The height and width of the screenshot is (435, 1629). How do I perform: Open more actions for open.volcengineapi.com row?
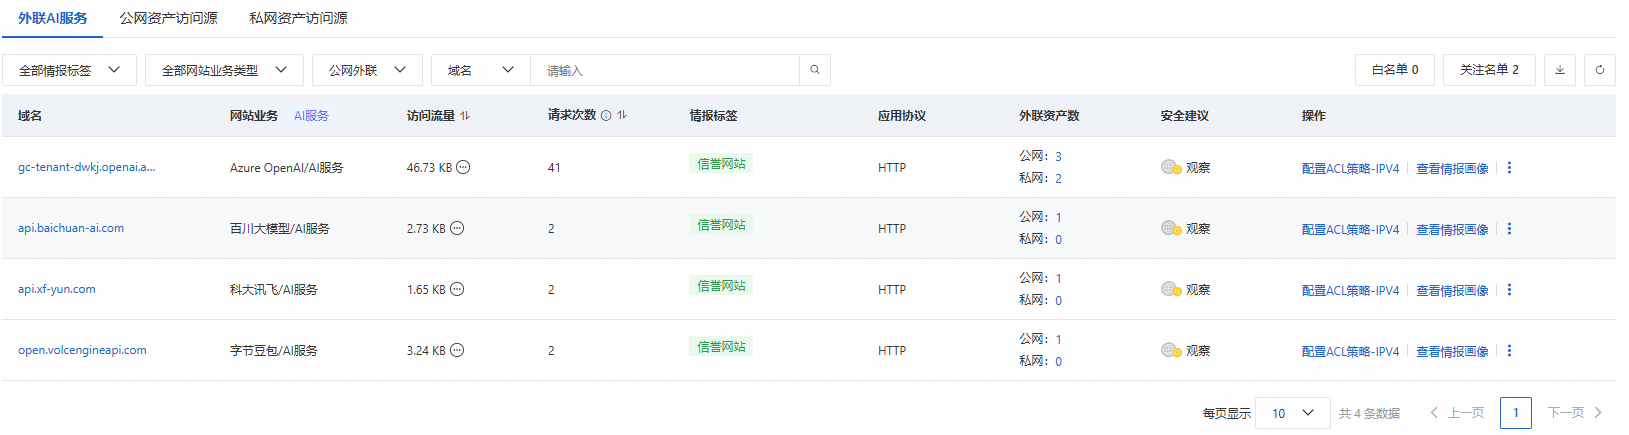pos(1509,351)
